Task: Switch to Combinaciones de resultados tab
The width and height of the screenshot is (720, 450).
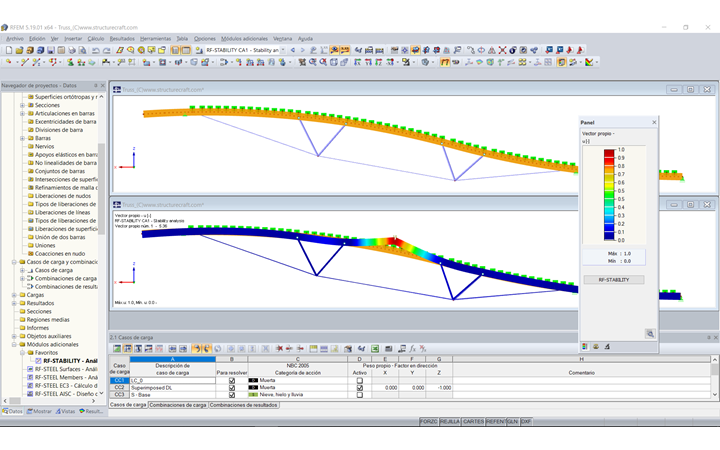Action: [243, 405]
